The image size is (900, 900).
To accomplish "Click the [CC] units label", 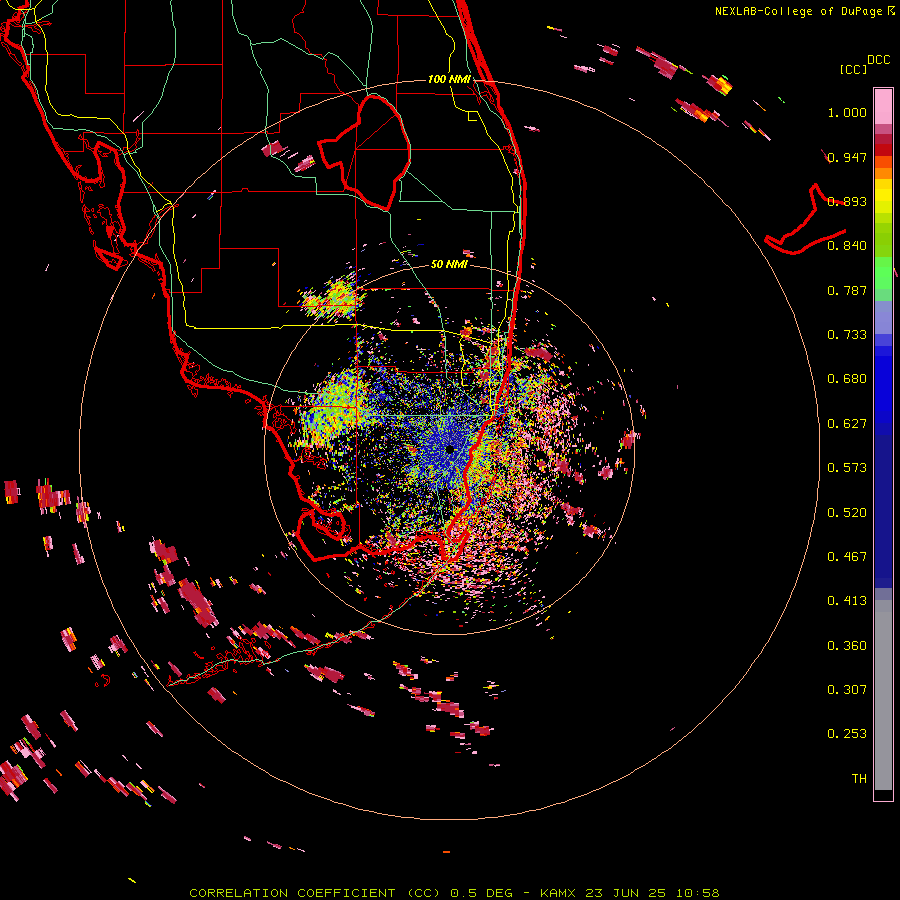I will point(853,69).
